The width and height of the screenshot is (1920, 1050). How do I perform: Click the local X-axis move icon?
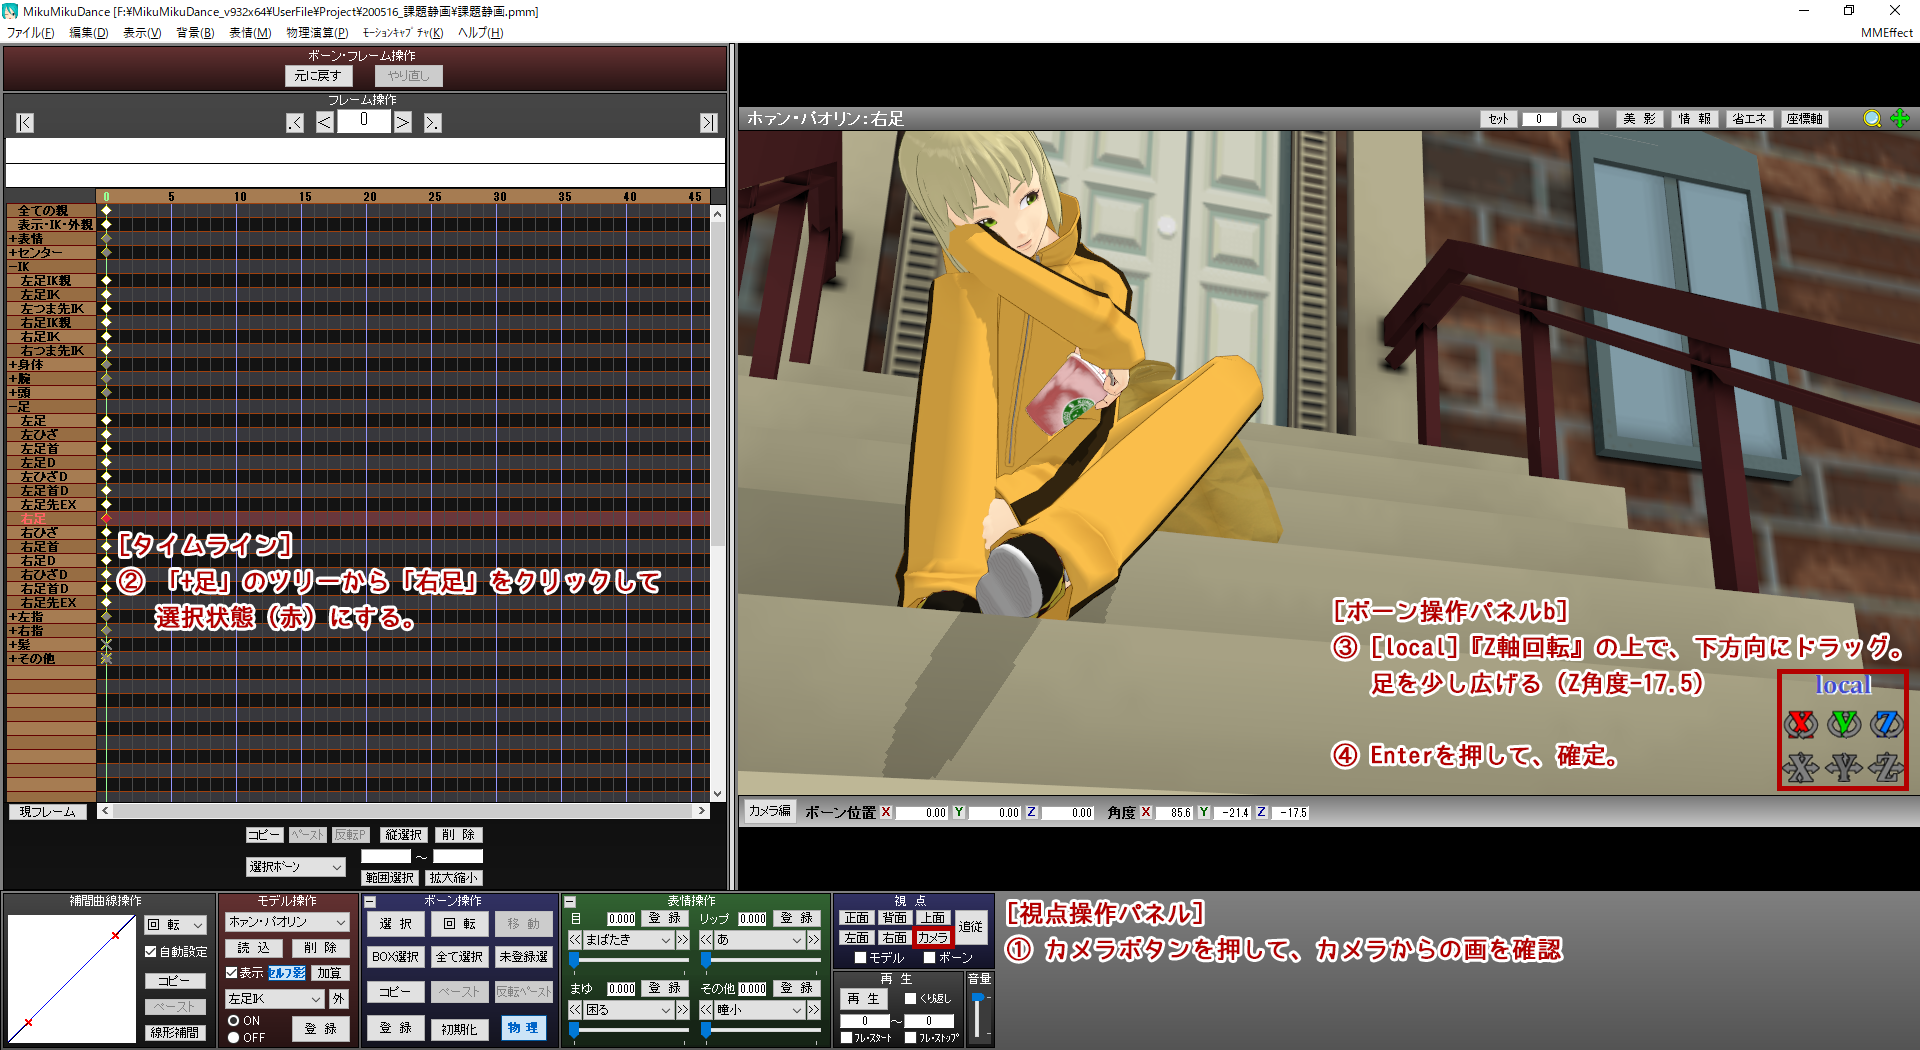click(1800, 767)
